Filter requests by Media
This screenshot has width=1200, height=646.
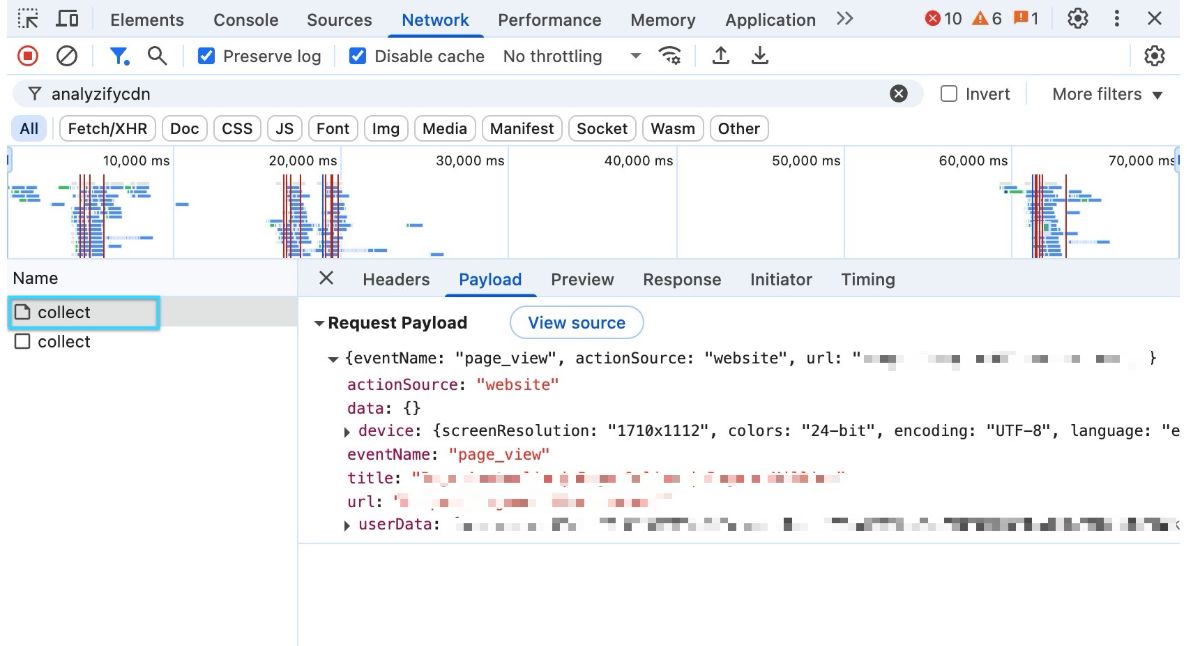coord(444,128)
